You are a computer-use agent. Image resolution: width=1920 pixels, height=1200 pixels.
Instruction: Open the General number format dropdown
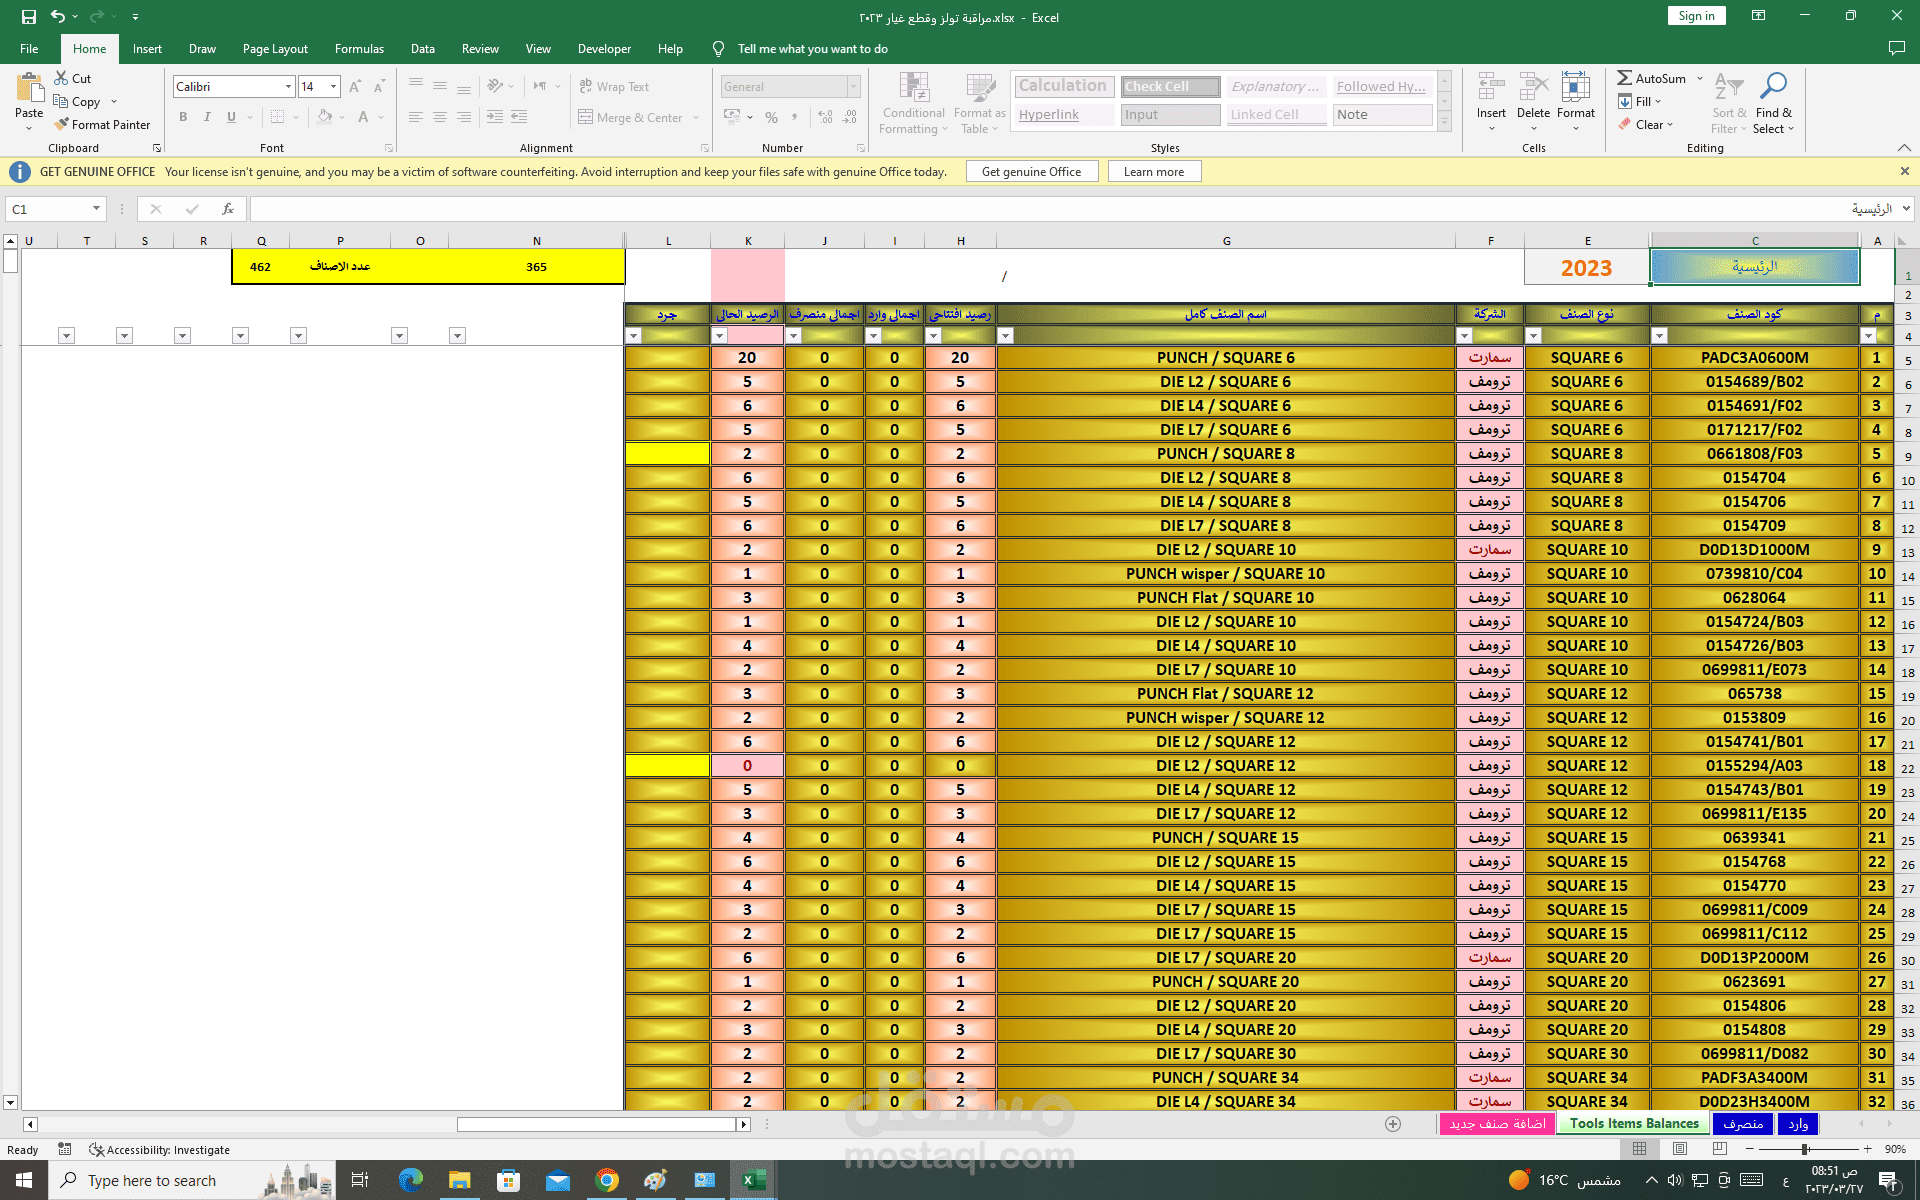coord(853,87)
